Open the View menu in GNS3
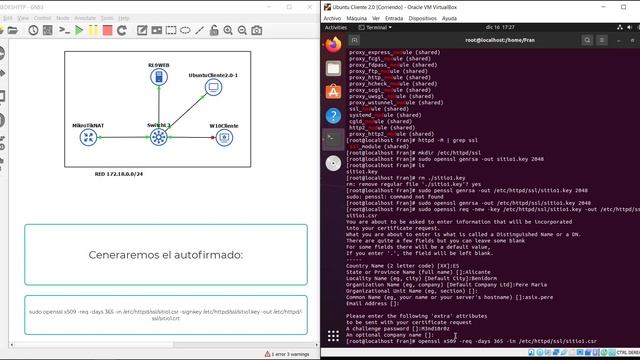The height and width of the screenshot is (360, 640). (23, 18)
